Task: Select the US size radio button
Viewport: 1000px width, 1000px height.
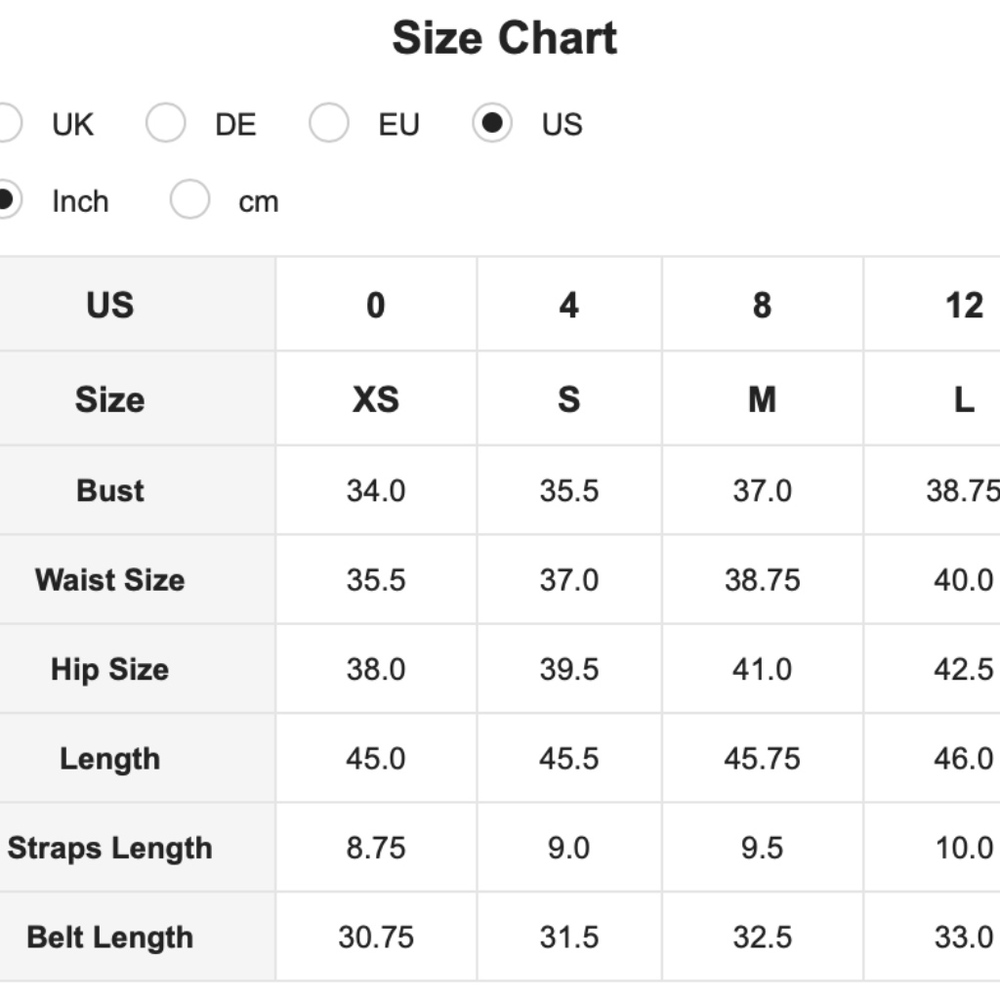Action: pyautogui.click(x=492, y=124)
